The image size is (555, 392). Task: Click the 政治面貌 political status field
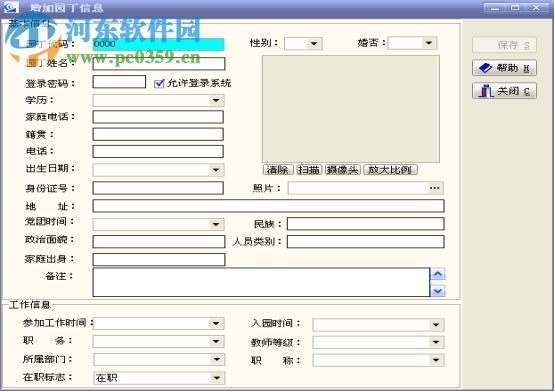point(159,242)
